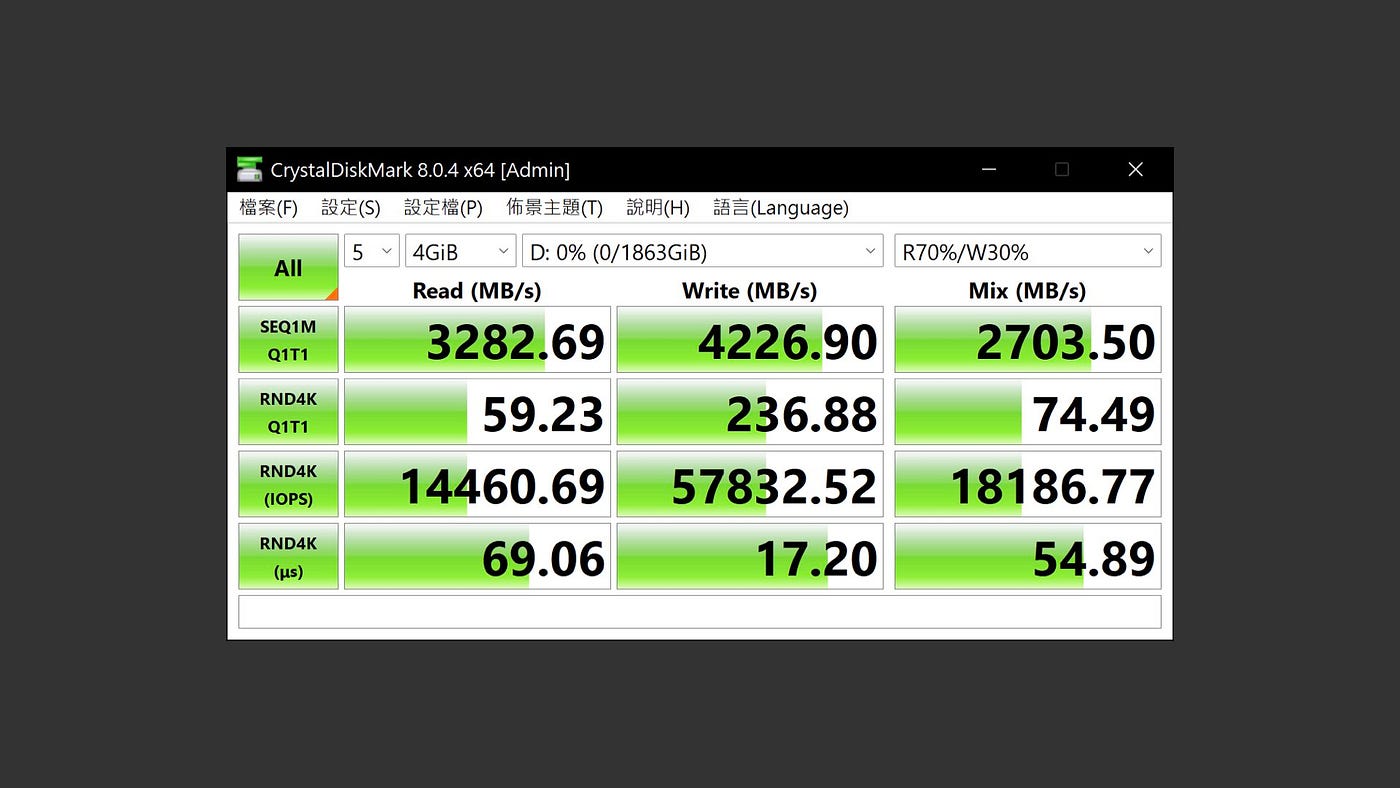Click the latency read value 69.06
The width and height of the screenshot is (1400, 788).
point(478,557)
